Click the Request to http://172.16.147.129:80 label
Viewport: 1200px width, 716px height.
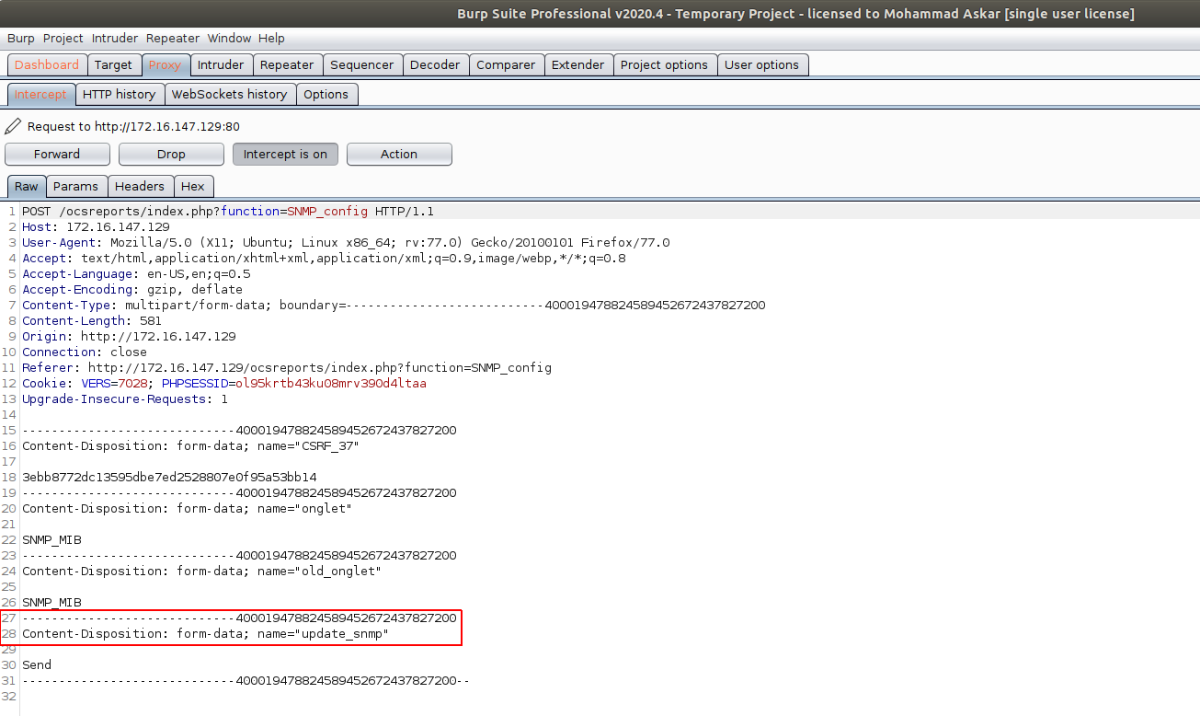tap(133, 126)
